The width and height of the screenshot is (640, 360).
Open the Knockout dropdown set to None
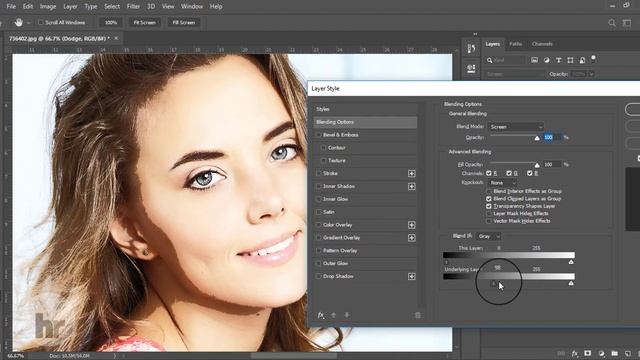(503, 183)
